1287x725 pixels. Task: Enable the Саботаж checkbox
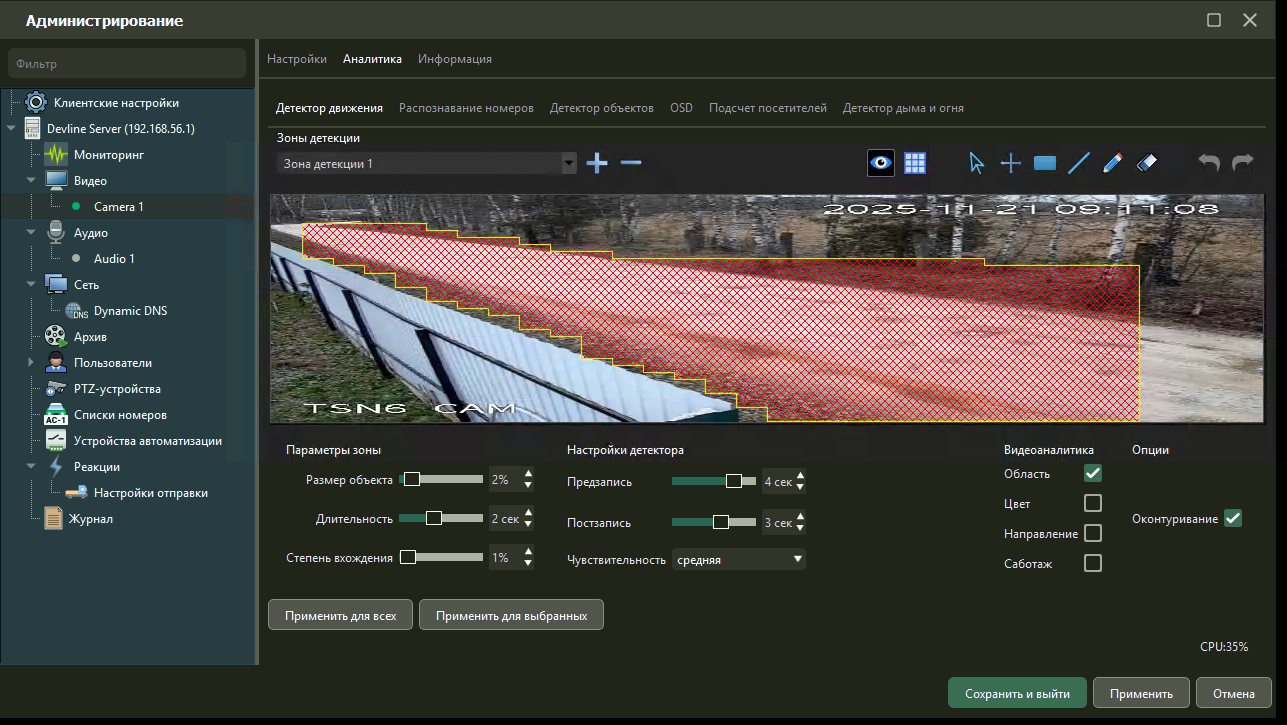click(1093, 563)
